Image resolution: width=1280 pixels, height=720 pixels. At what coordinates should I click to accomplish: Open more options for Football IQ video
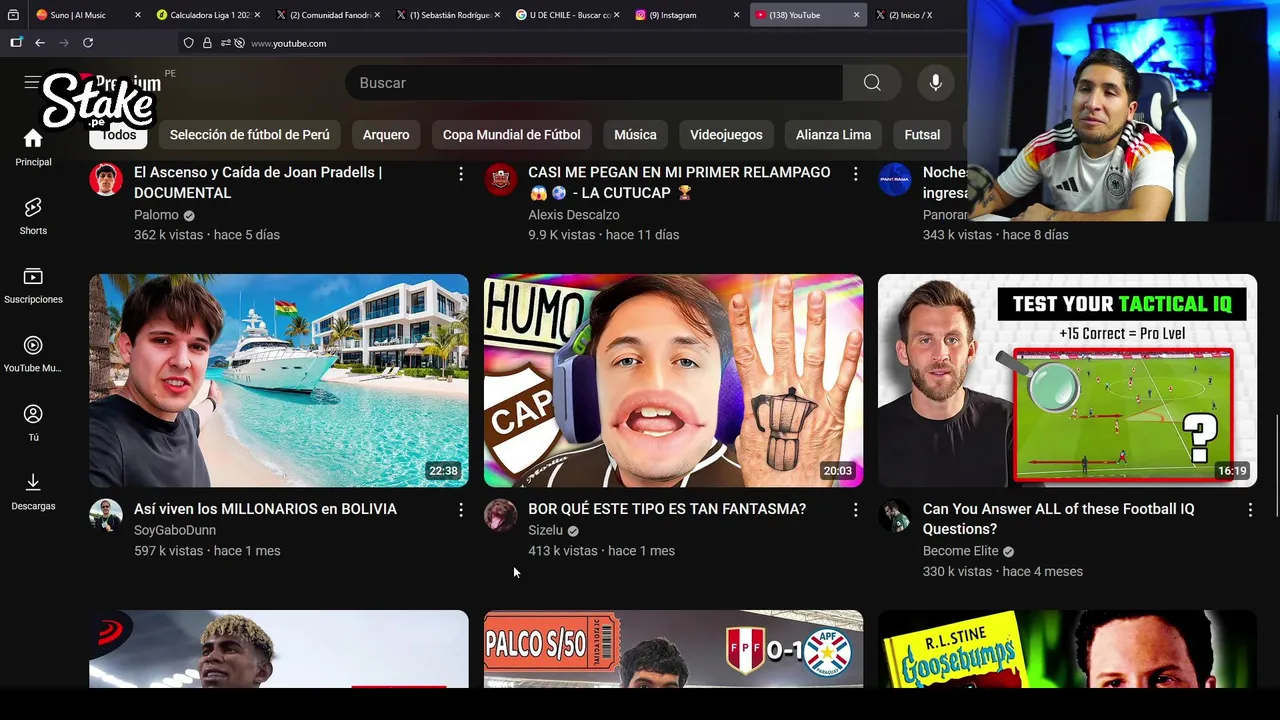[x=1249, y=510]
